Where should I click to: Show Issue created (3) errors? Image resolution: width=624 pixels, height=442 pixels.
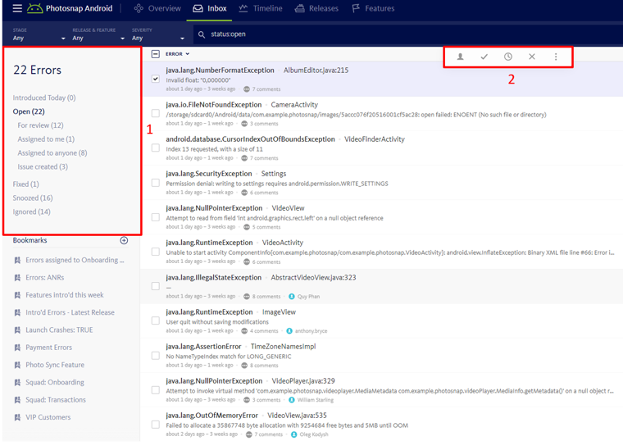(x=43, y=167)
